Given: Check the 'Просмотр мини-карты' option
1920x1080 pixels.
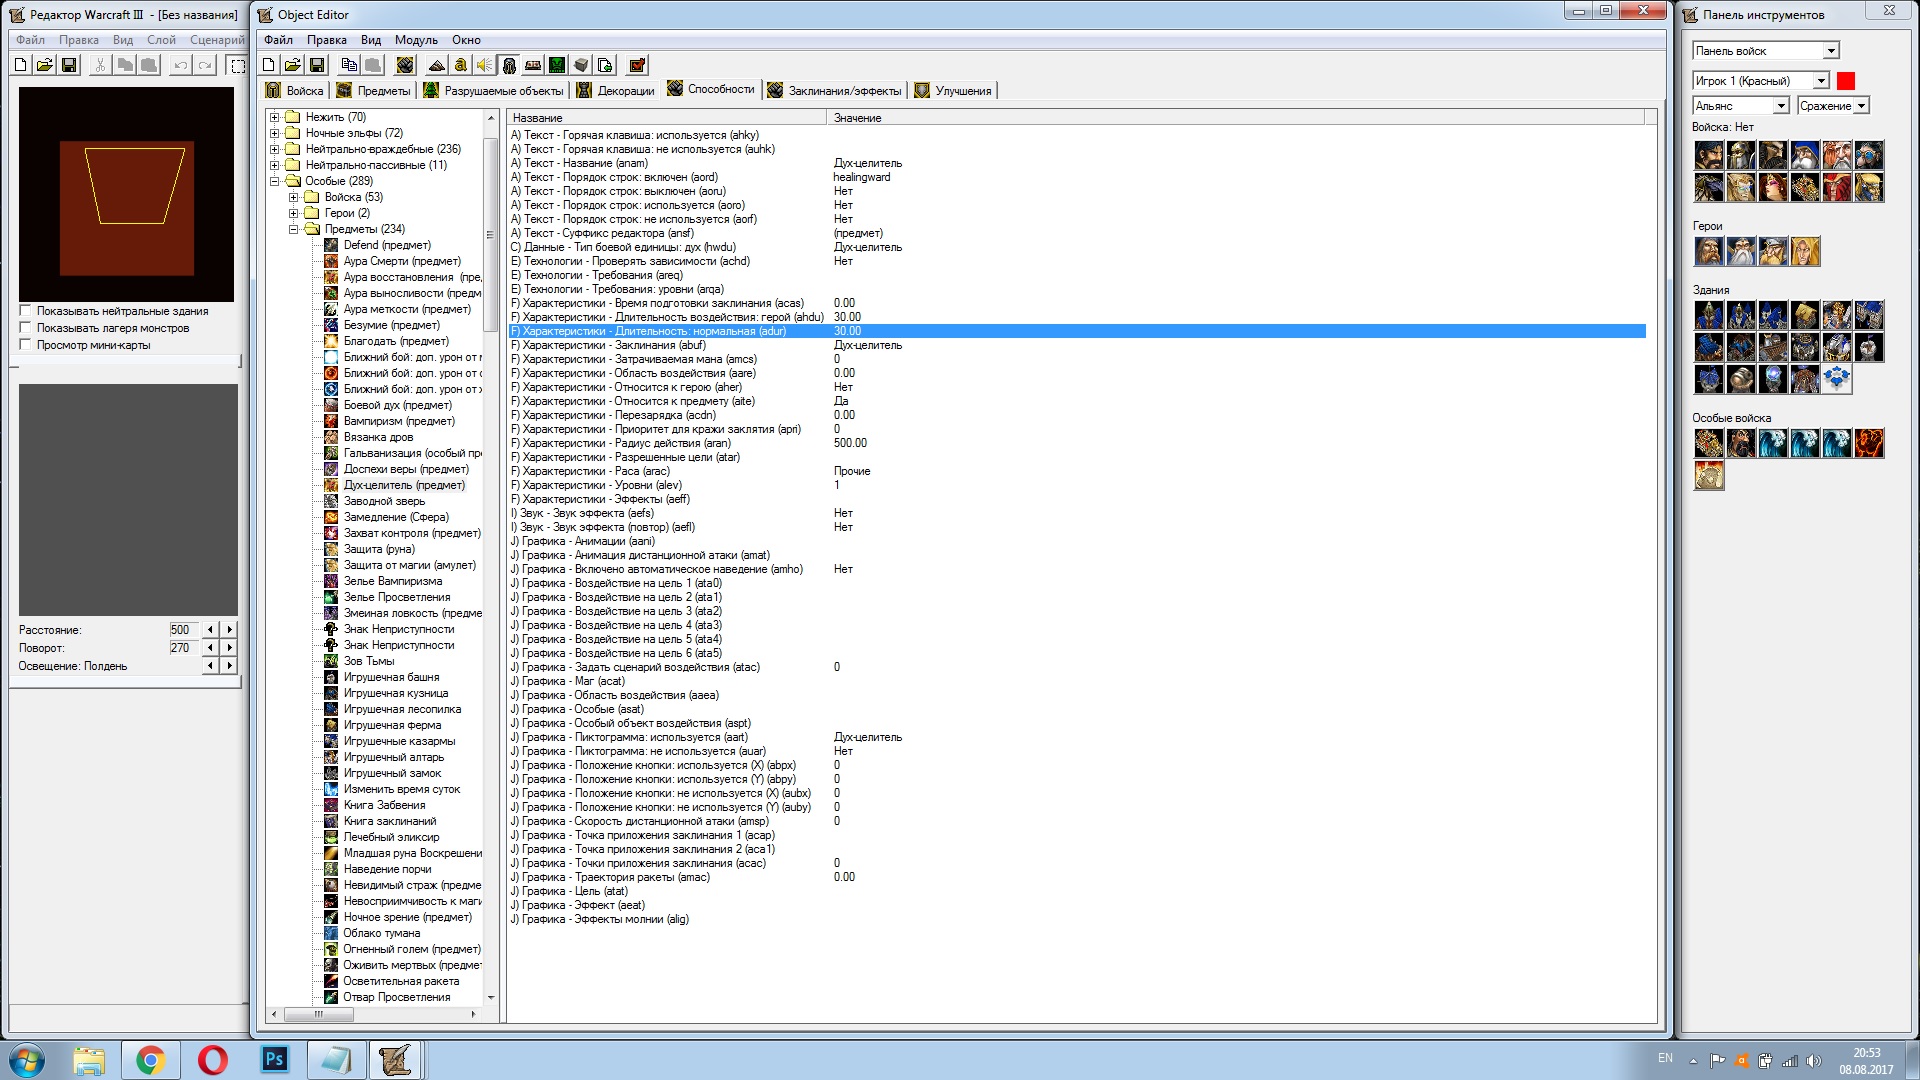Looking at the screenshot, I should [x=26, y=345].
